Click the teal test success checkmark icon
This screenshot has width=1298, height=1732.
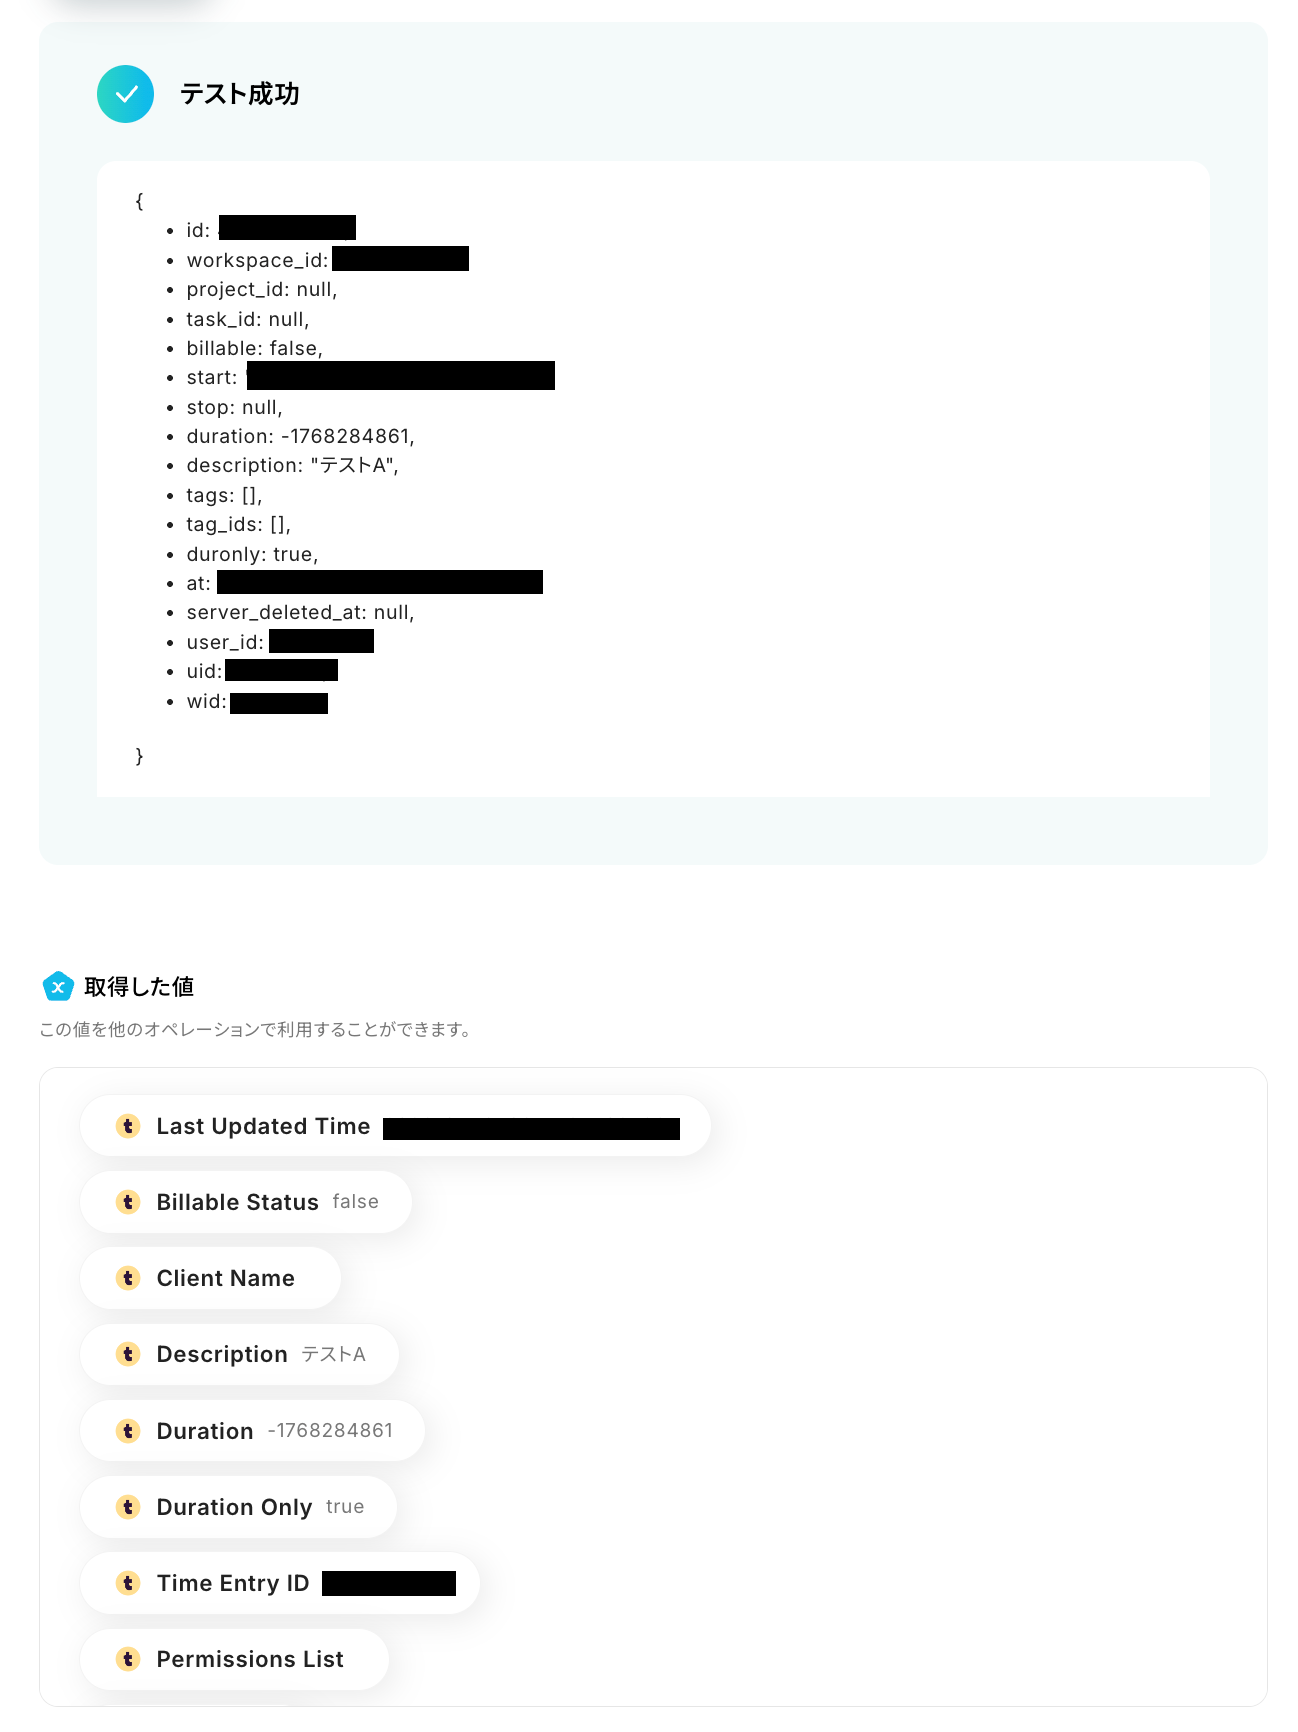(126, 94)
